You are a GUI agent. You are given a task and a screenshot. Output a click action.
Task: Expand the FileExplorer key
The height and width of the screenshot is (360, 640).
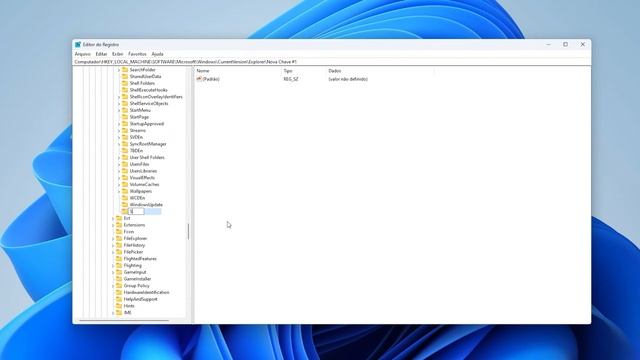point(113,238)
